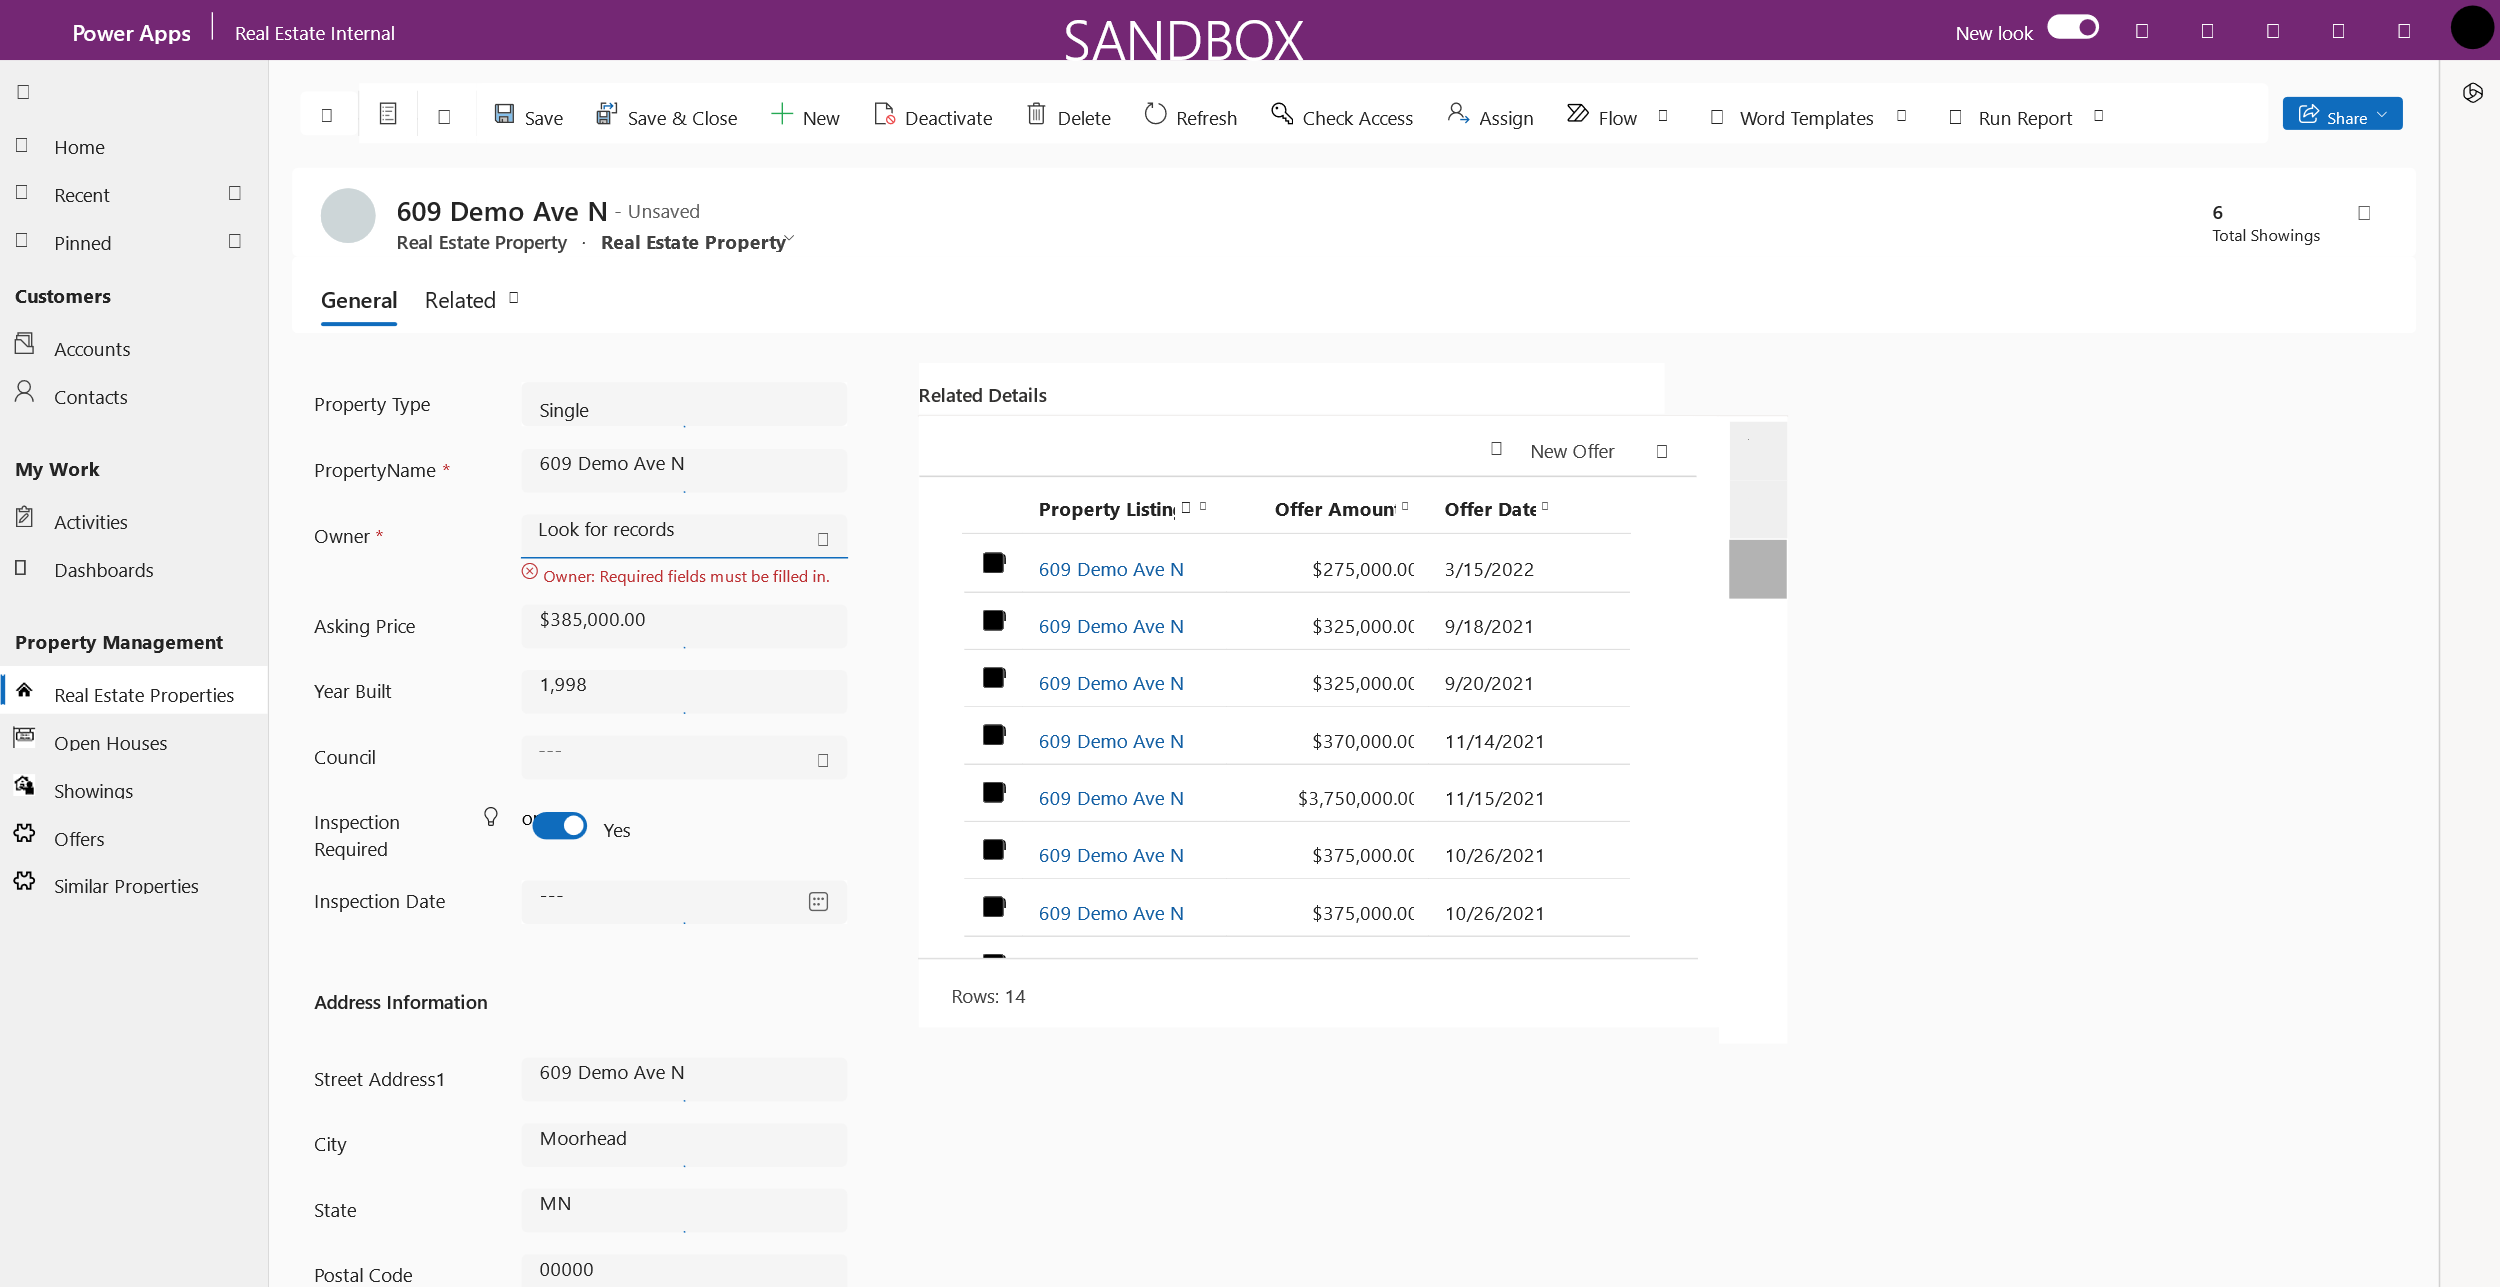Screen dimensions: 2500x1287
Task: Click Run Report command
Action: pos(2011,117)
